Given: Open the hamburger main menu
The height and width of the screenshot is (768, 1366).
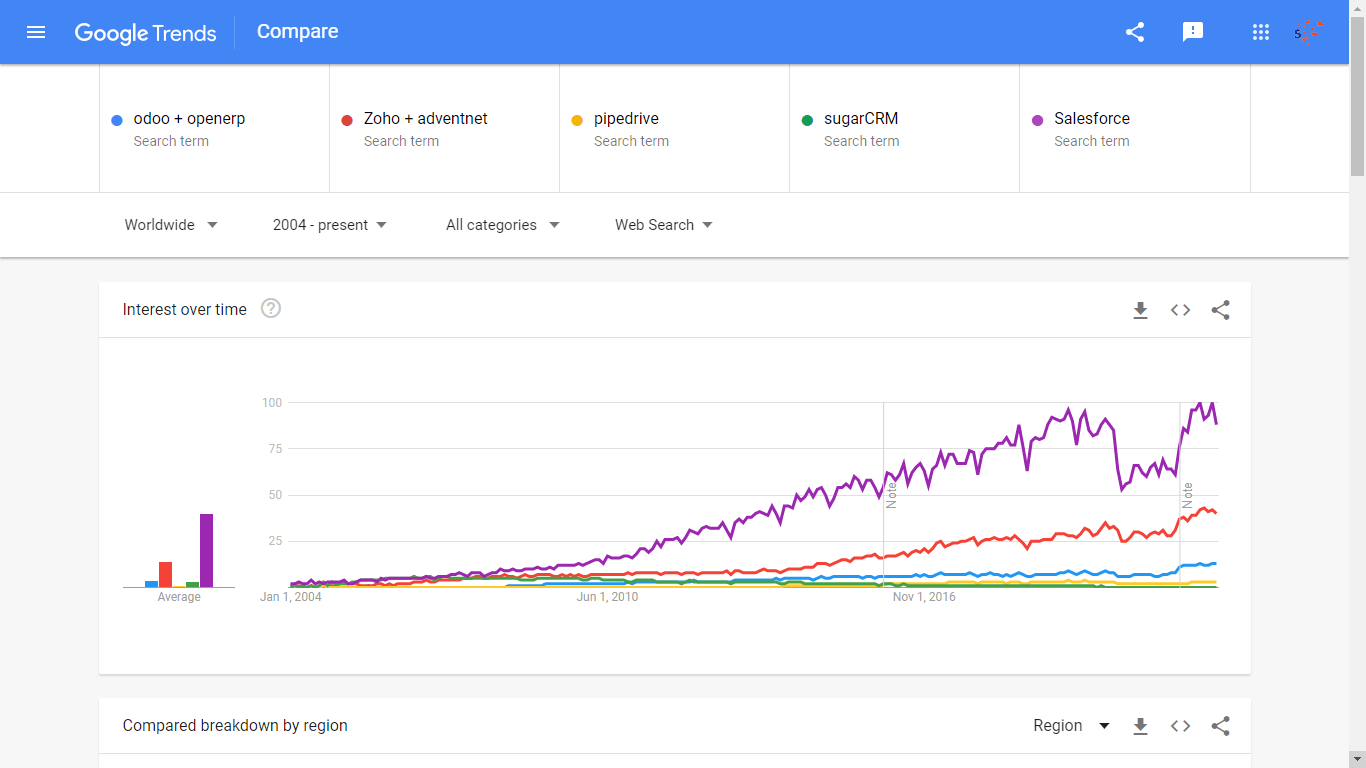Looking at the screenshot, I should click(x=36, y=32).
